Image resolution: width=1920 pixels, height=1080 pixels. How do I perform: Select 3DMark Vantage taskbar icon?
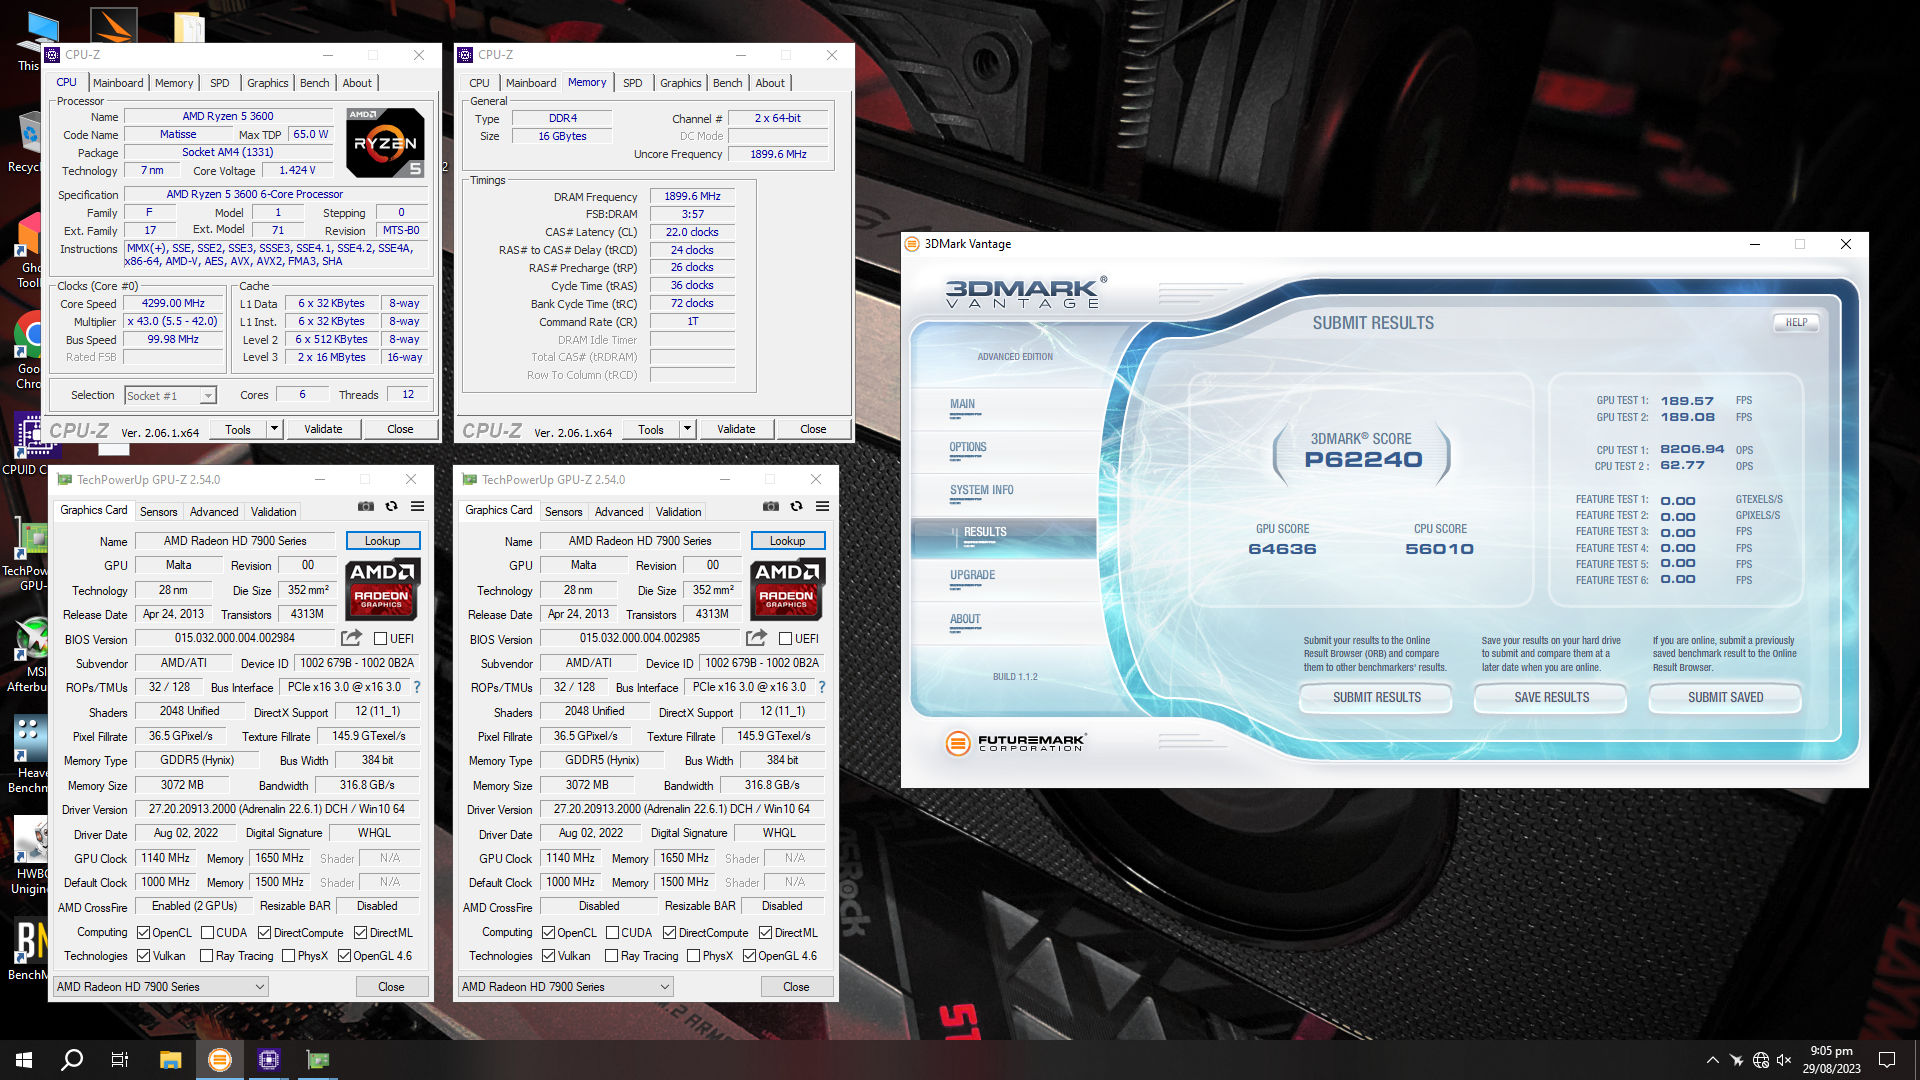pyautogui.click(x=220, y=1060)
